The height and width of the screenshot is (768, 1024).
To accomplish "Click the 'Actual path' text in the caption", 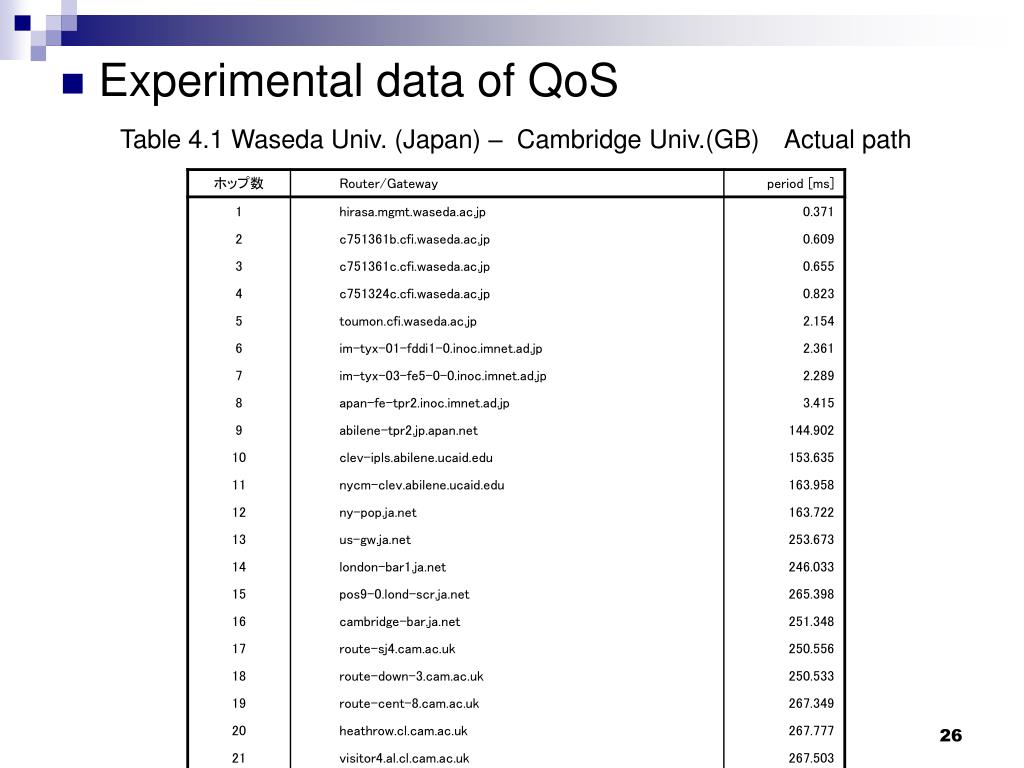I will pos(847,140).
